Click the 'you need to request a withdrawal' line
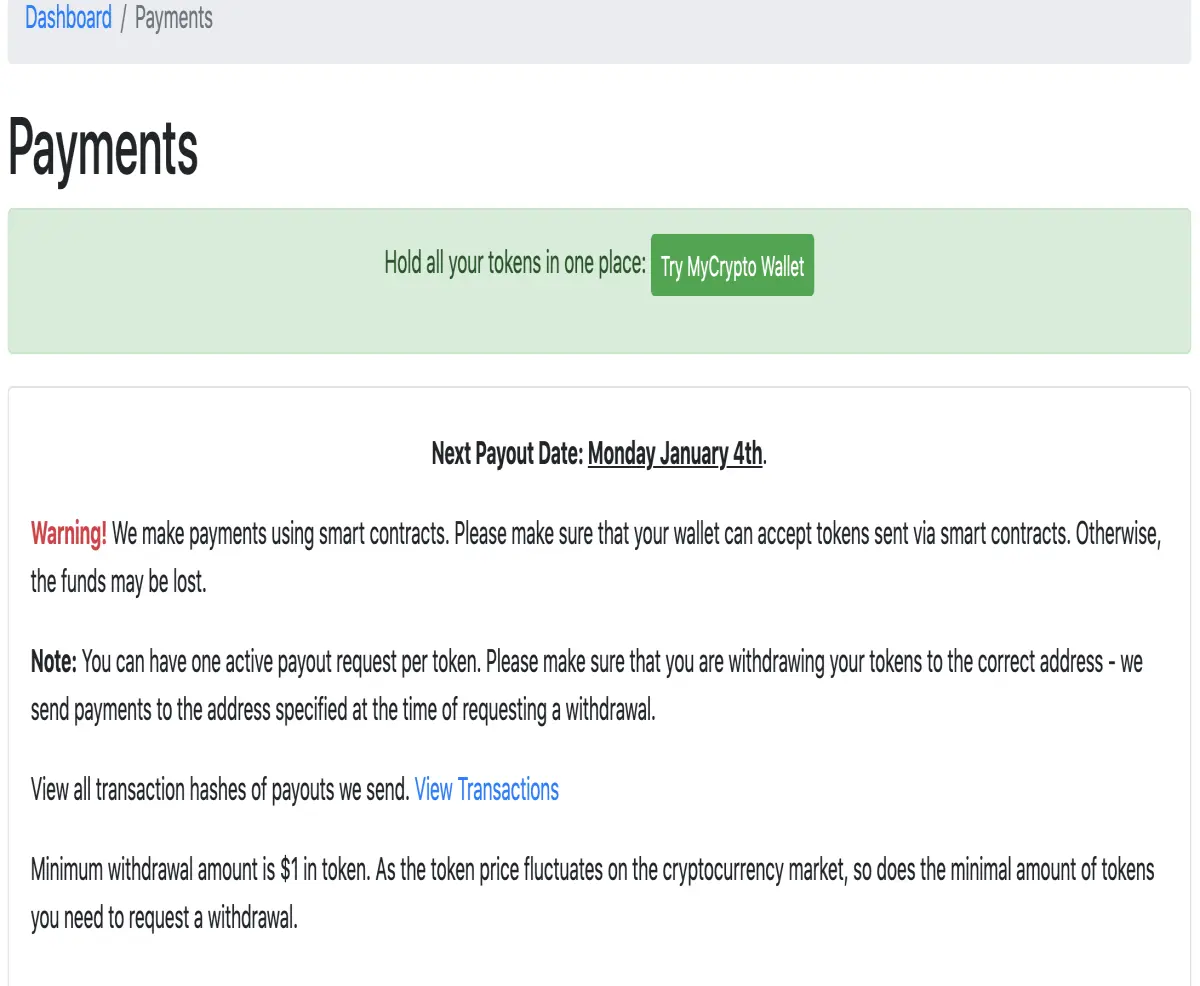Image resolution: width=1200 pixels, height=986 pixels. [x=164, y=918]
